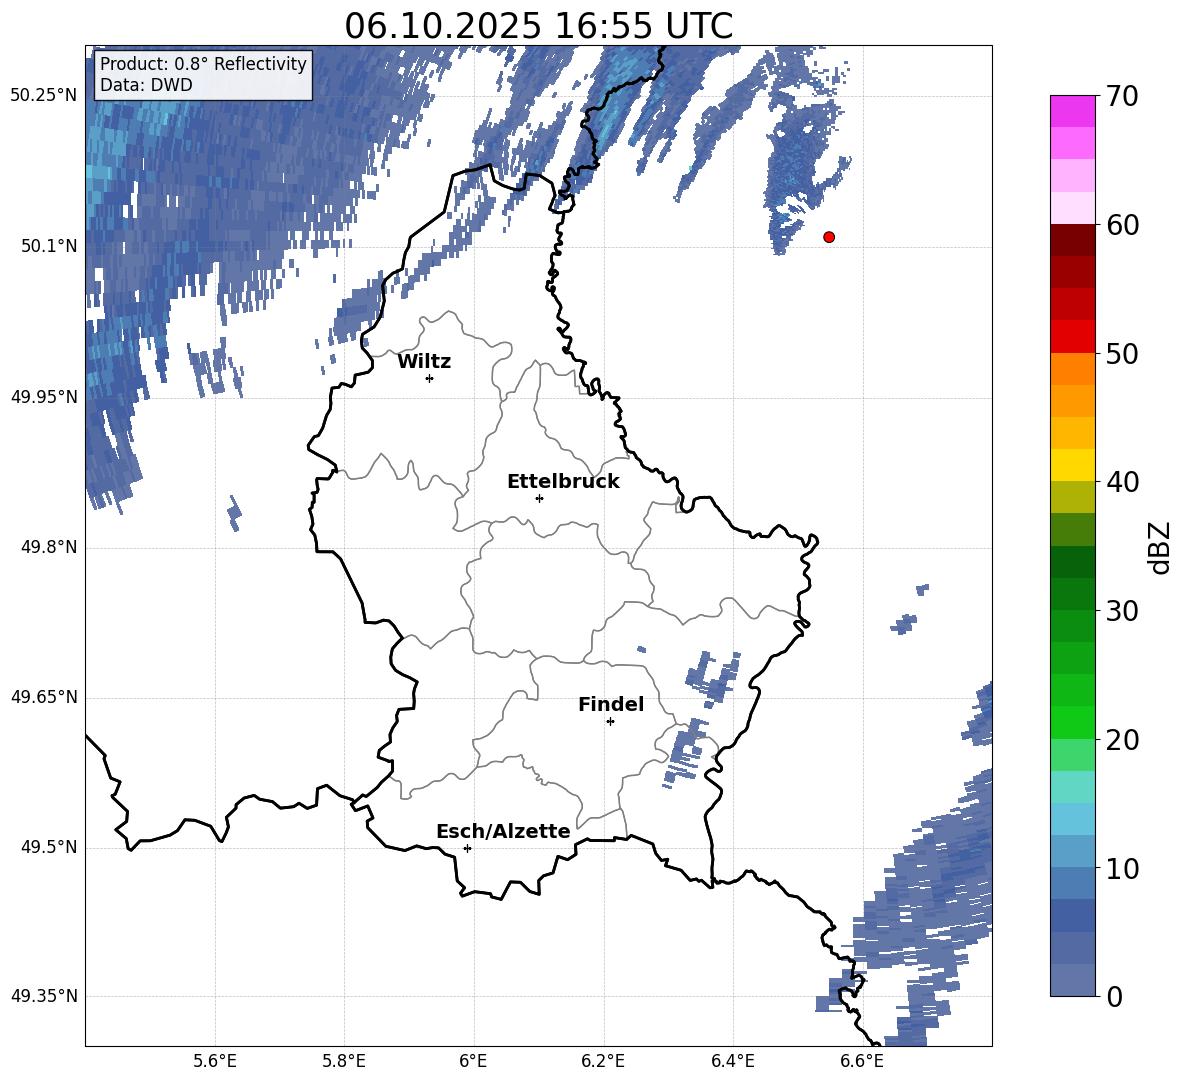Click the 49.8°N latitude label
Viewport: 1184px width, 1081px height.
click(x=49, y=547)
